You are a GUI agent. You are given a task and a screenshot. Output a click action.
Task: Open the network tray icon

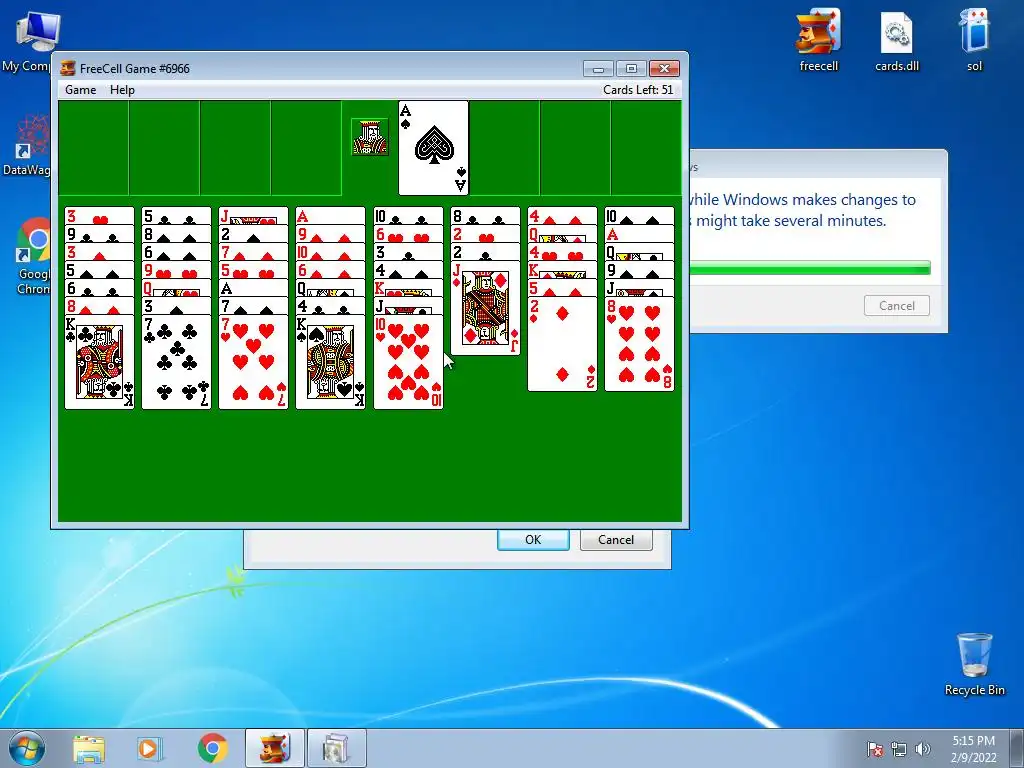(x=899, y=749)
